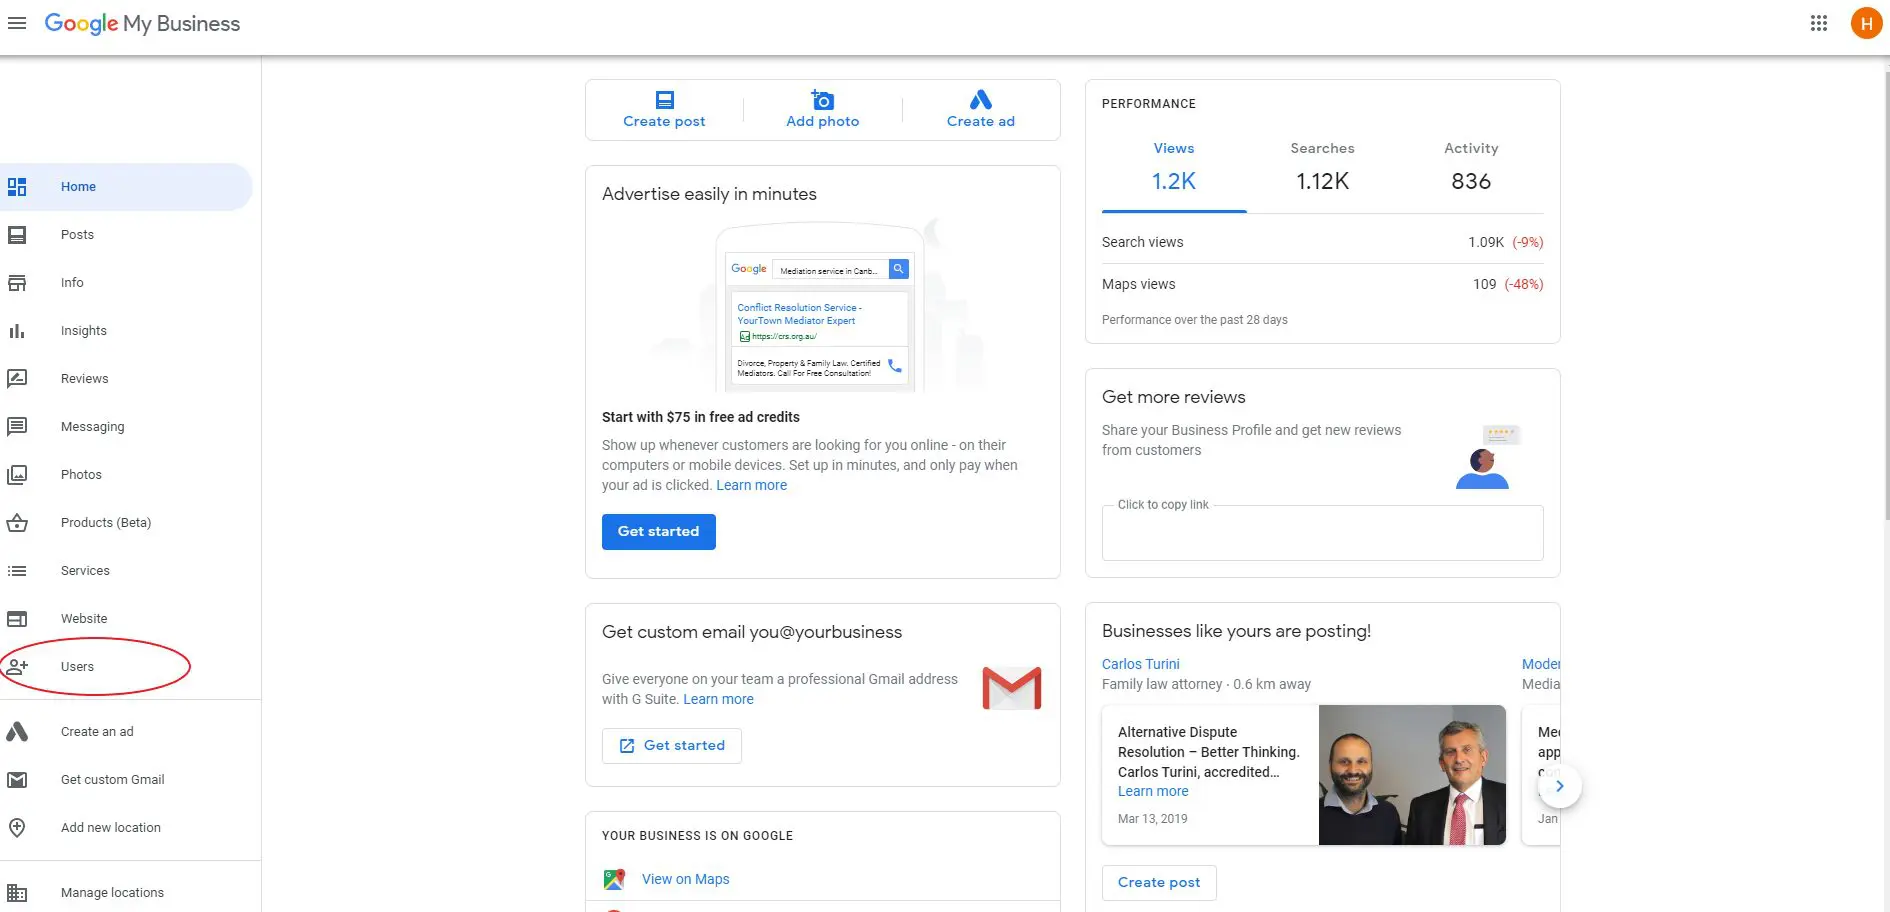Switch to the Searches performance tab
The height and width of the screenshot is (912, 1890).
click(x=1322, y=166)
